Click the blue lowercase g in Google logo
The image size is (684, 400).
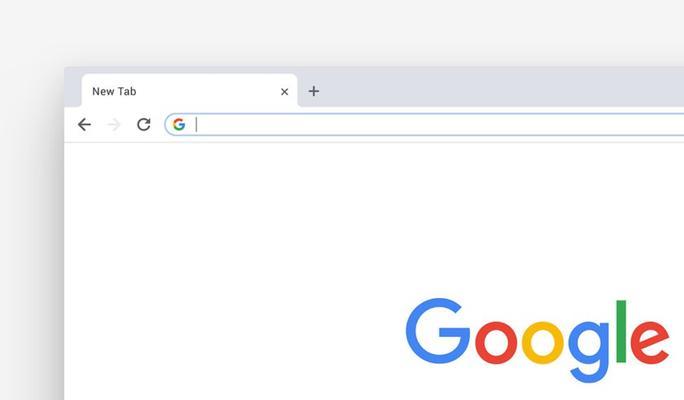pyautogui.click(x=588, y=352)
